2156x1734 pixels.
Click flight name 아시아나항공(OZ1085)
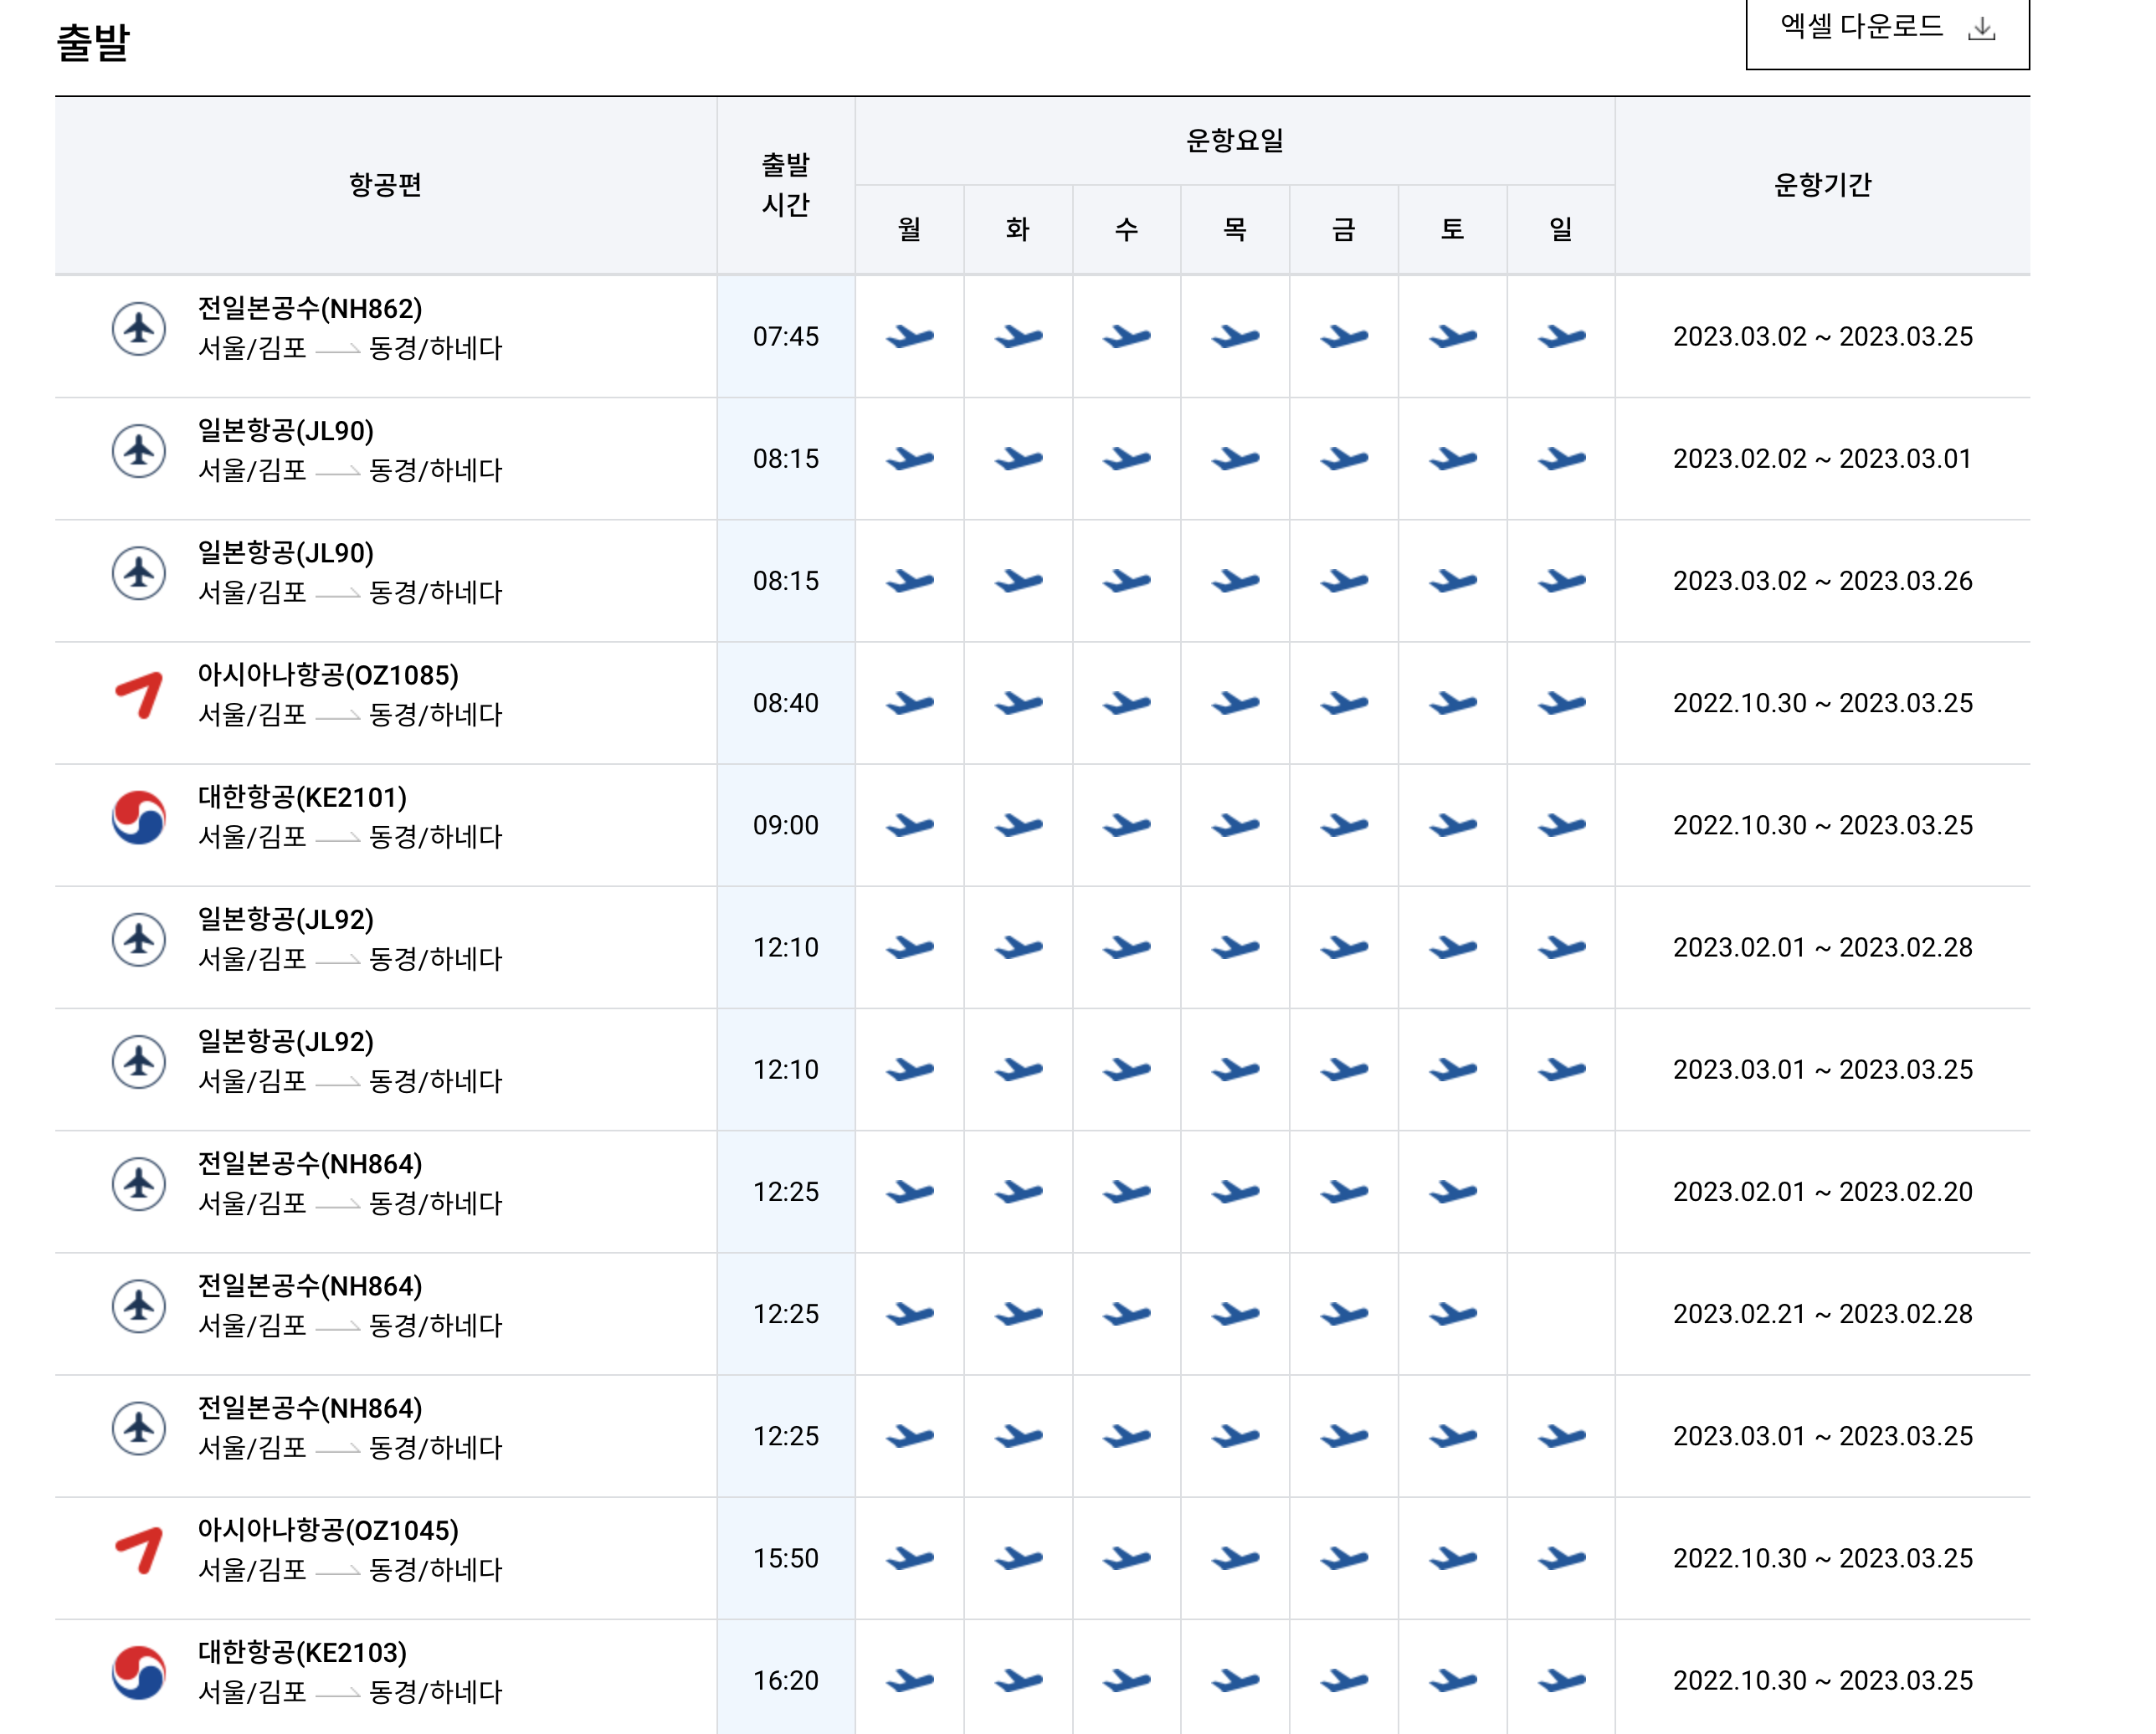click(328, 675)
